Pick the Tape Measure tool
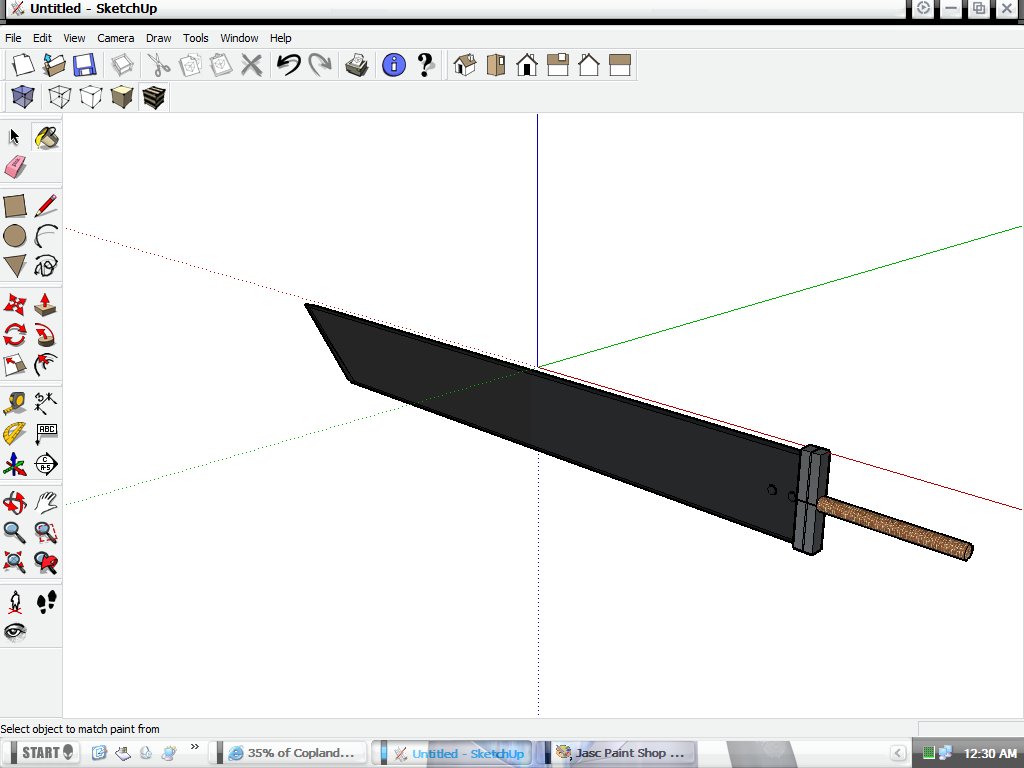Image resolution: width=1024 pixels, height=768 pixels. pyautogui.click(x=15, y=403)
